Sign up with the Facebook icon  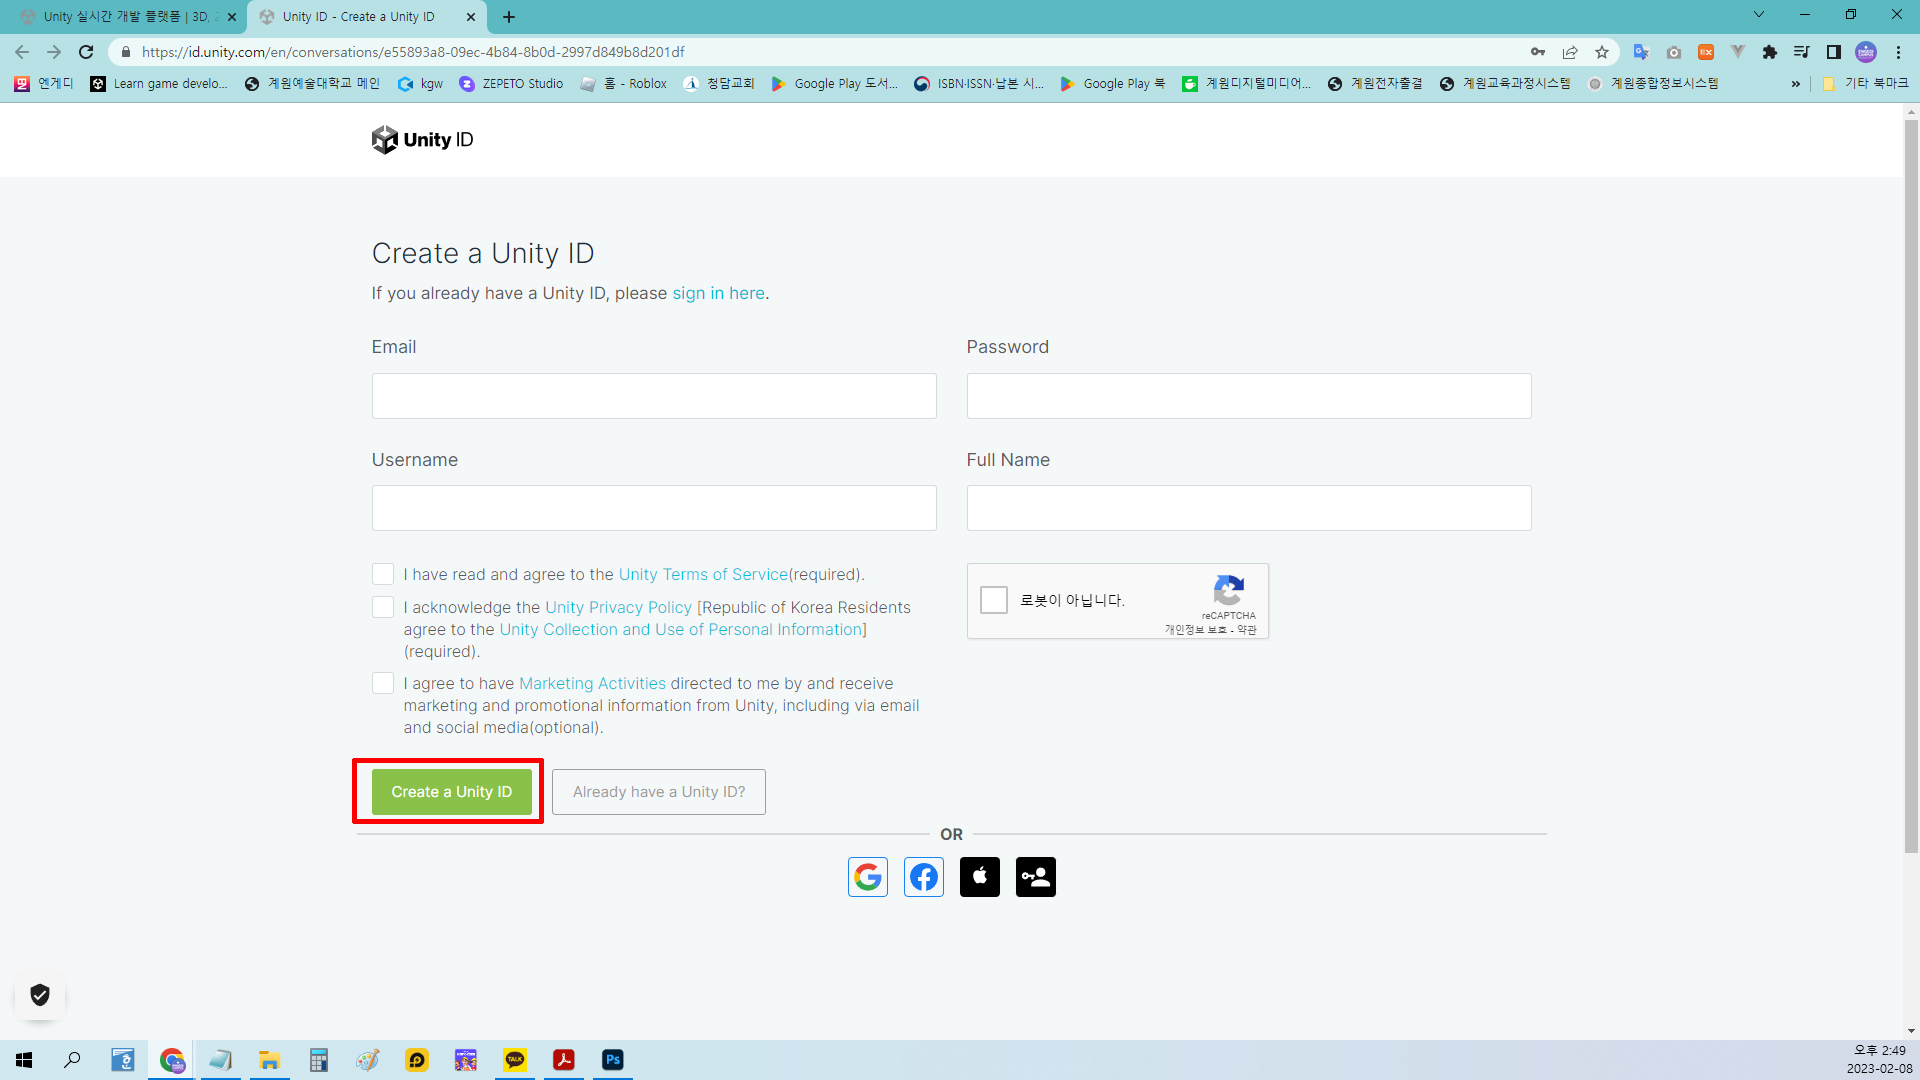coord(923,877)
